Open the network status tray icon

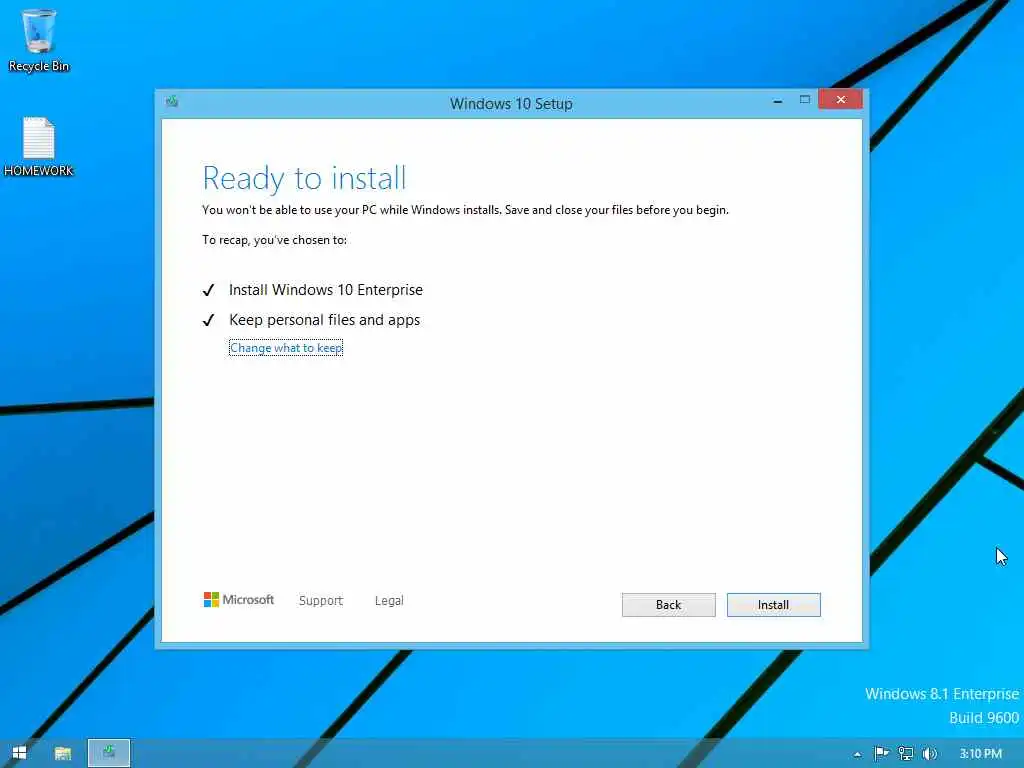click(x=905, y=754)
